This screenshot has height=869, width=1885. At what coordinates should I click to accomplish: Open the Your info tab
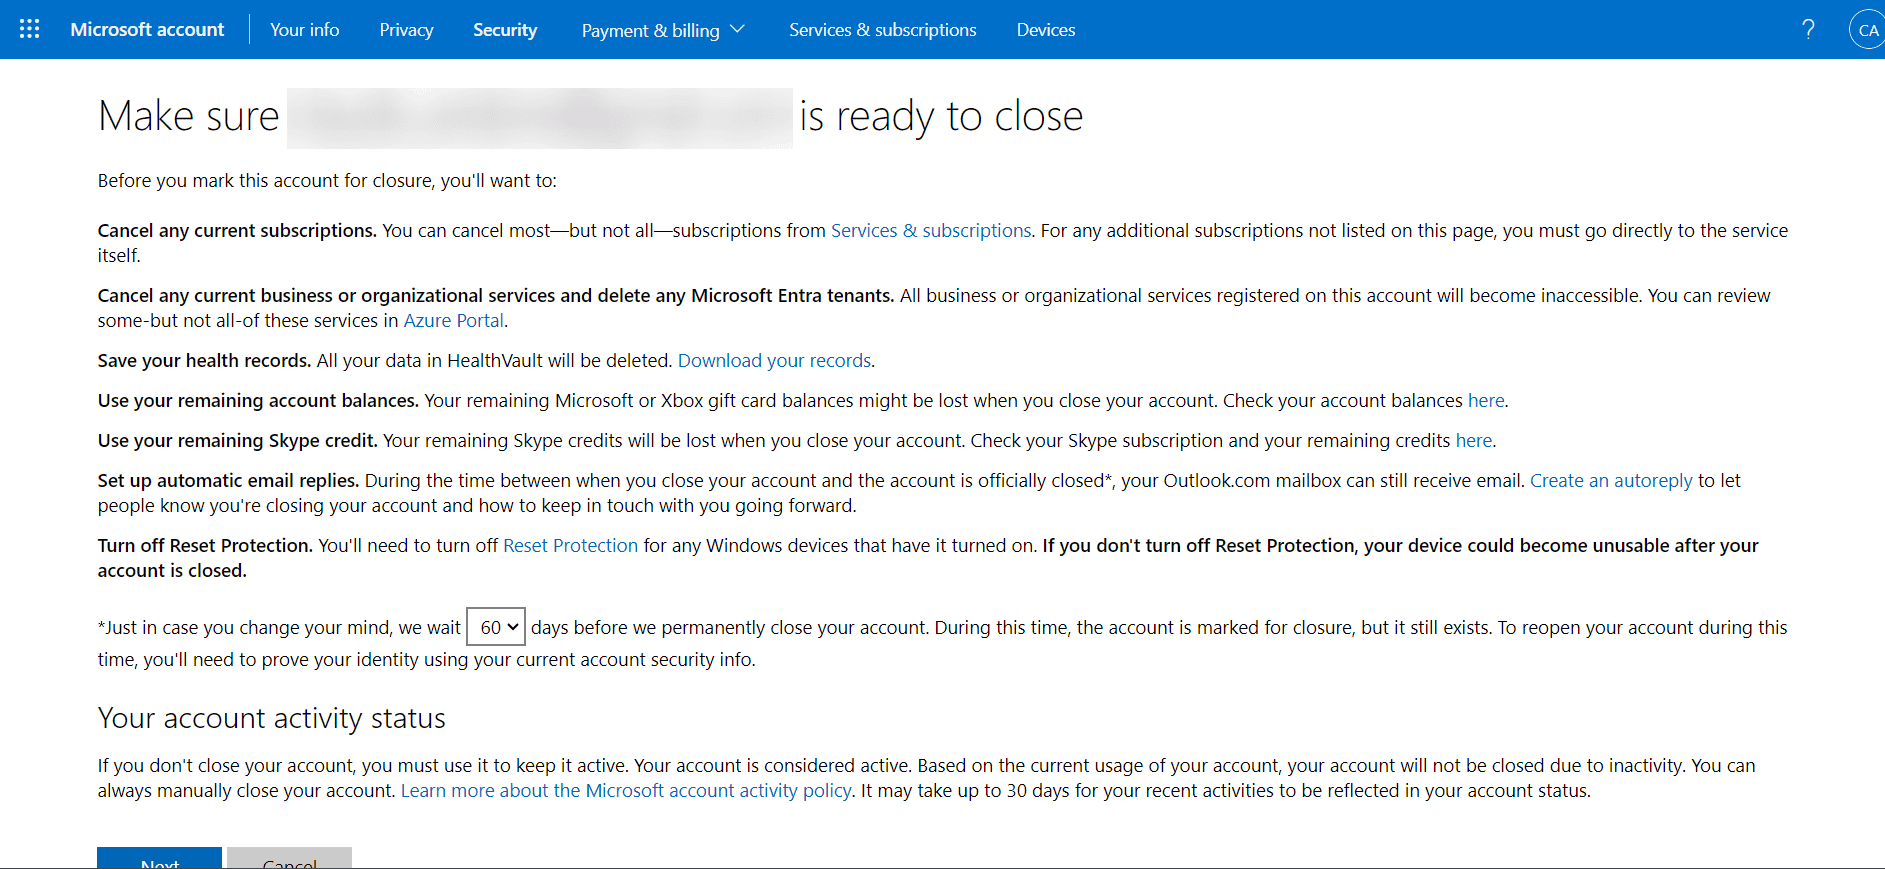coord(304,29)
